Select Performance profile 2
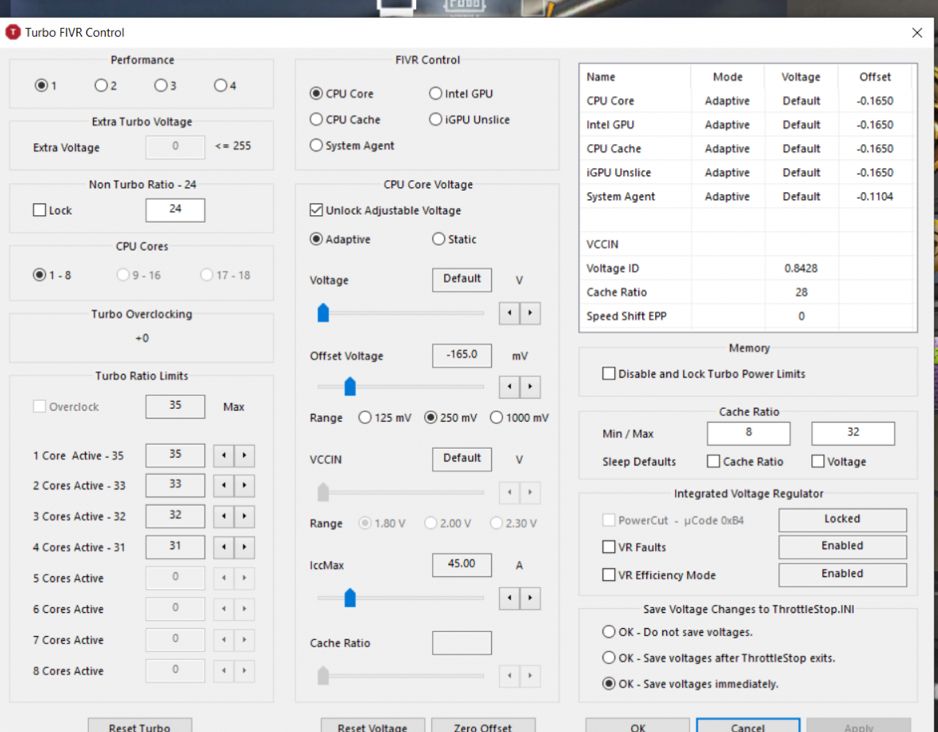Viewport: 938px width, 732px height. pyautogui.click(x=100, y=86)
